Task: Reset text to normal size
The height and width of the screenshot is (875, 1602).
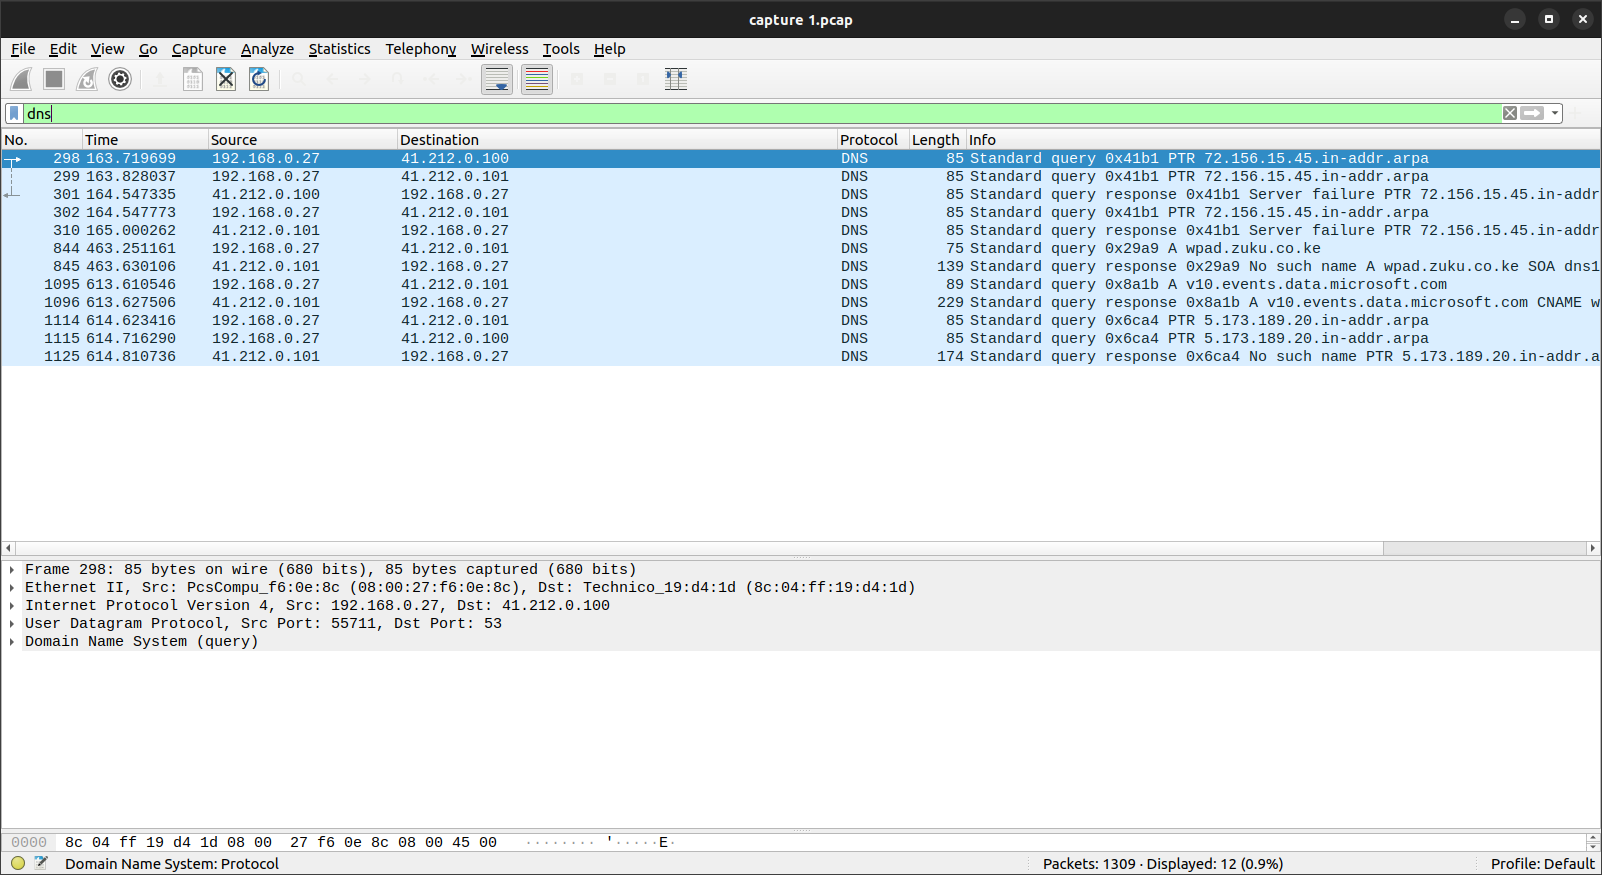Action: [x=643, y=79]
